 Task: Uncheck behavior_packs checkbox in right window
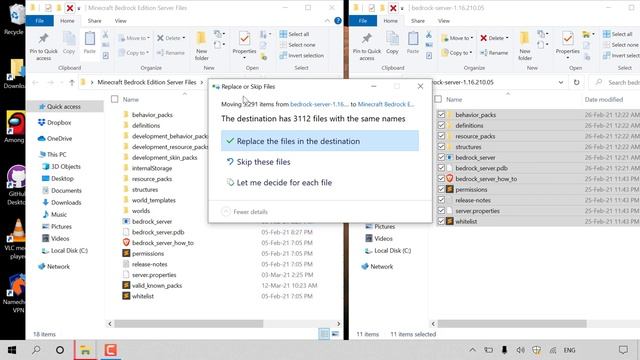[x=441, y=115]
